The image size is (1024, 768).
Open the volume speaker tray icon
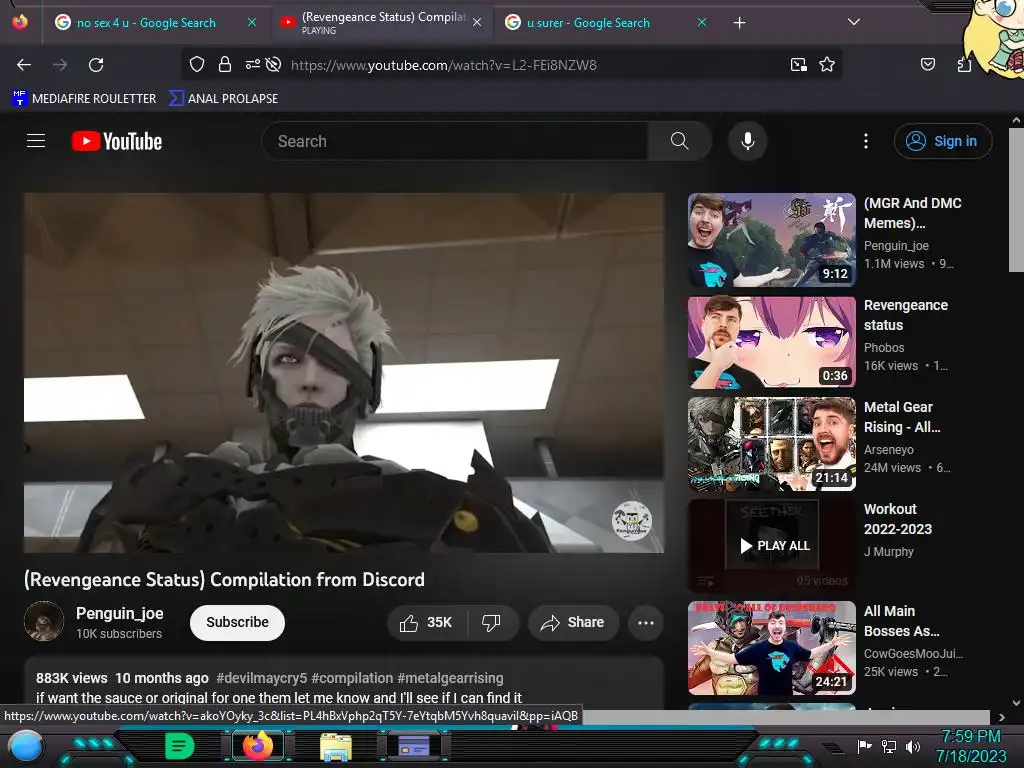point(912,746)
